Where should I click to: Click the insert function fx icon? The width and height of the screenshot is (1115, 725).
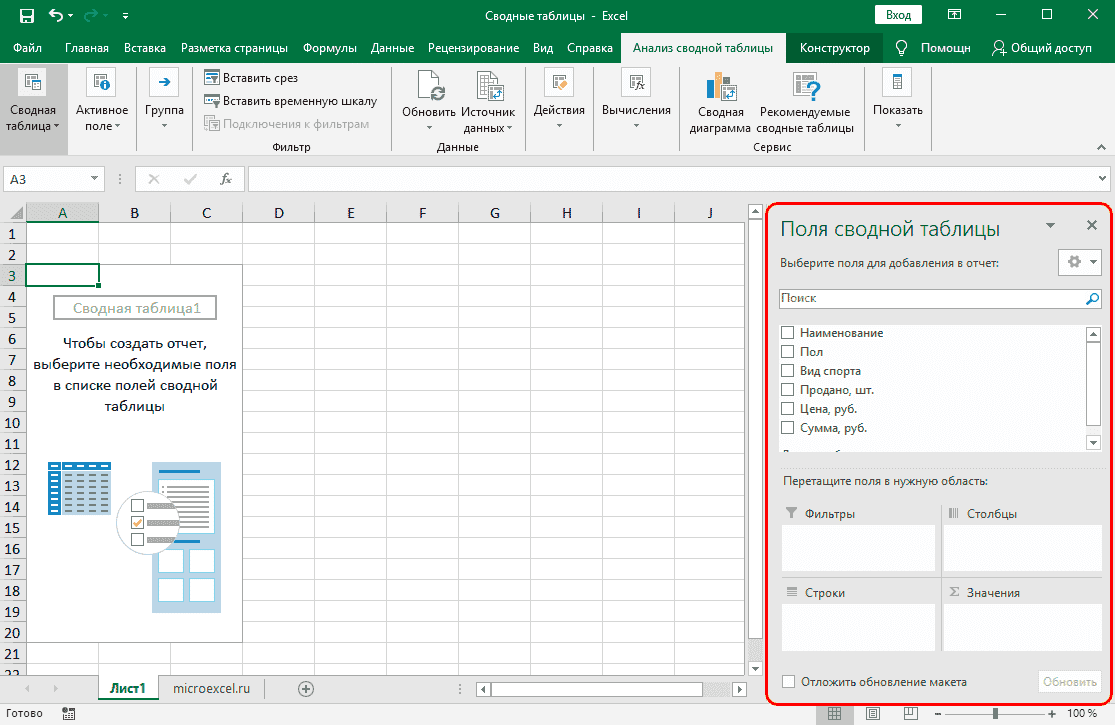click(226, 179)
